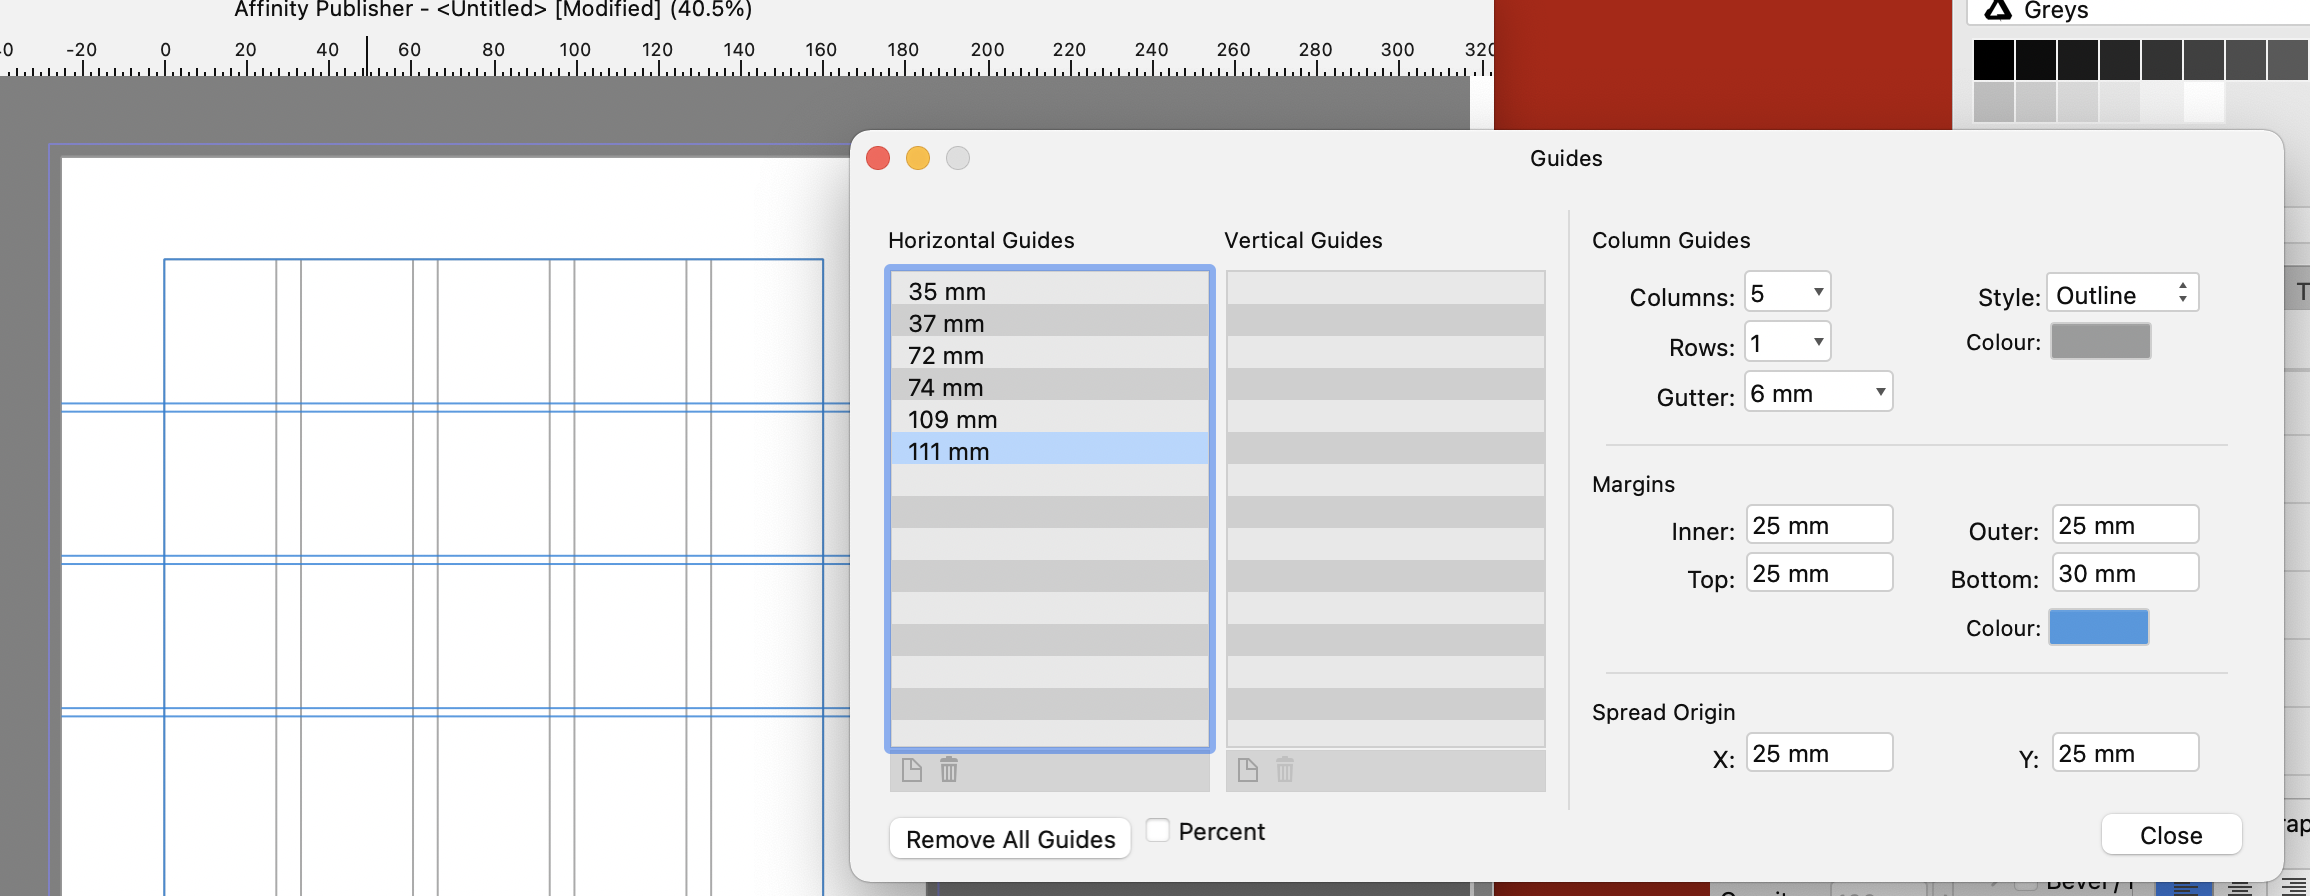The height and width of the screenshot is (896, 2310).
Task: Open the Columns dropdown
Action: (1787, 293)
